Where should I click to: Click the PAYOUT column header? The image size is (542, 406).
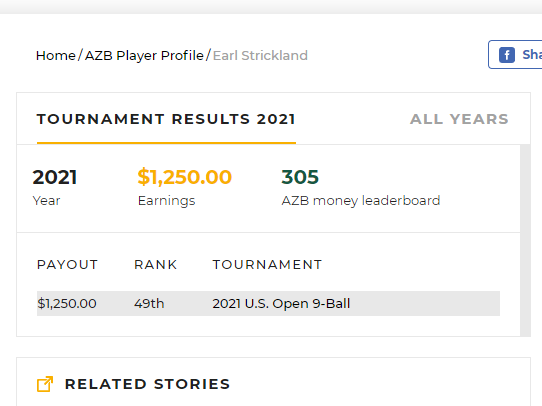(x=67, y=265)
